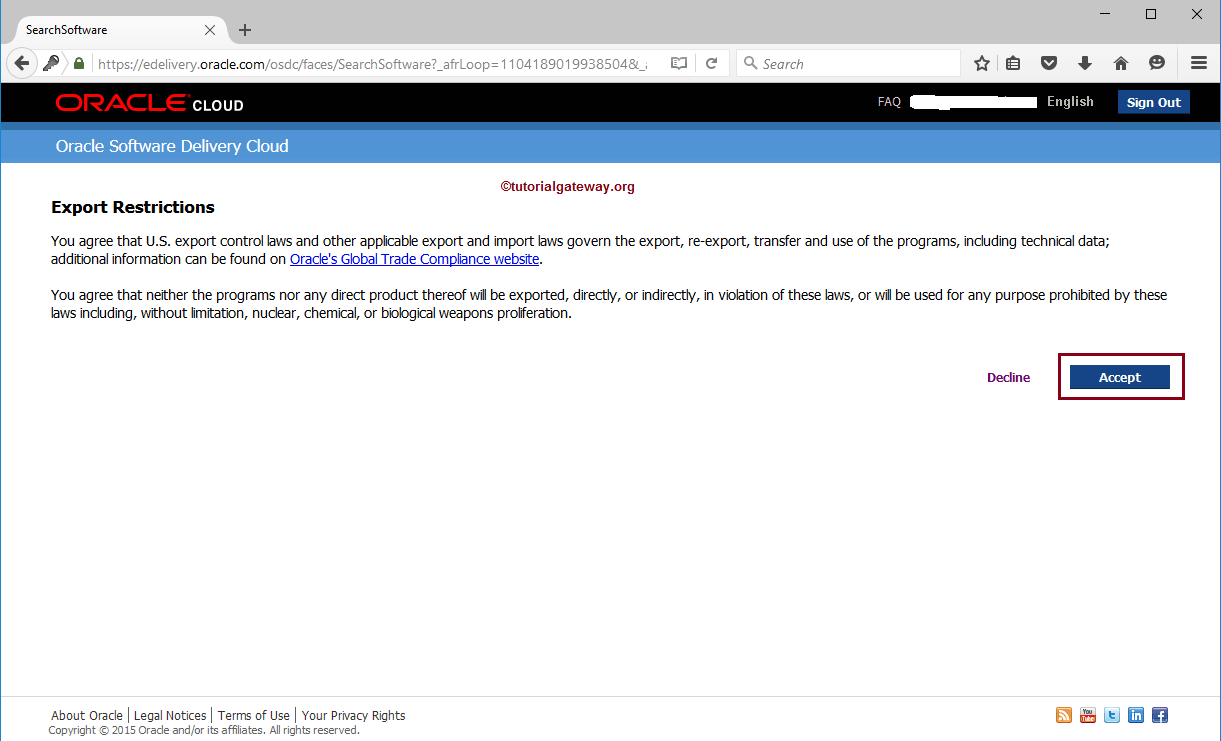Click the magnifier icon in search box
This screenshot has width=1221, height=741.
[751, 63]
